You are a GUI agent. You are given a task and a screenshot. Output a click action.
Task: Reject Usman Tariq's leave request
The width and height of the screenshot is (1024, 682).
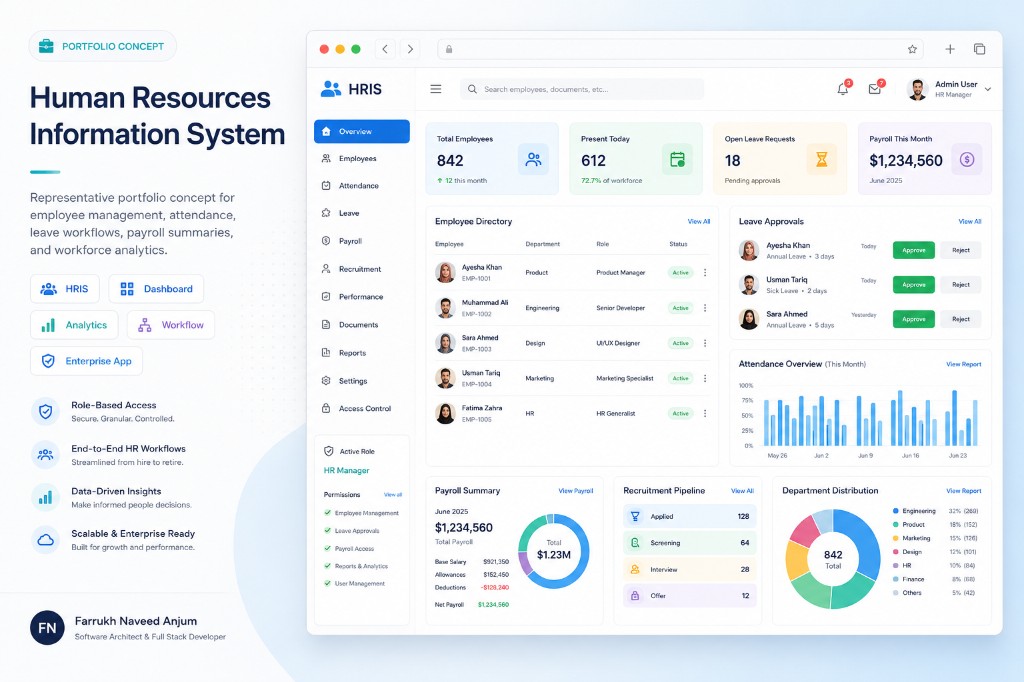pyautogui.click(x=961, y=285)
